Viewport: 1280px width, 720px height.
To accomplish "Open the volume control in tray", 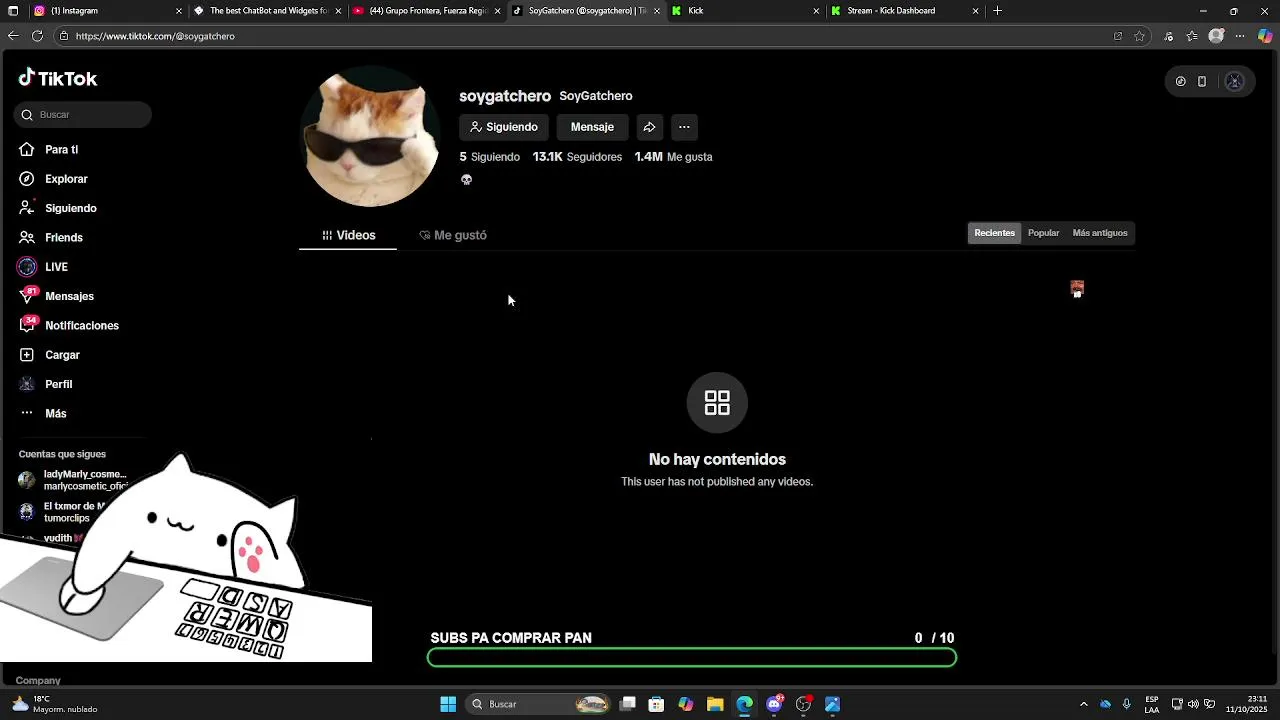I will (x=1193, y=704).
